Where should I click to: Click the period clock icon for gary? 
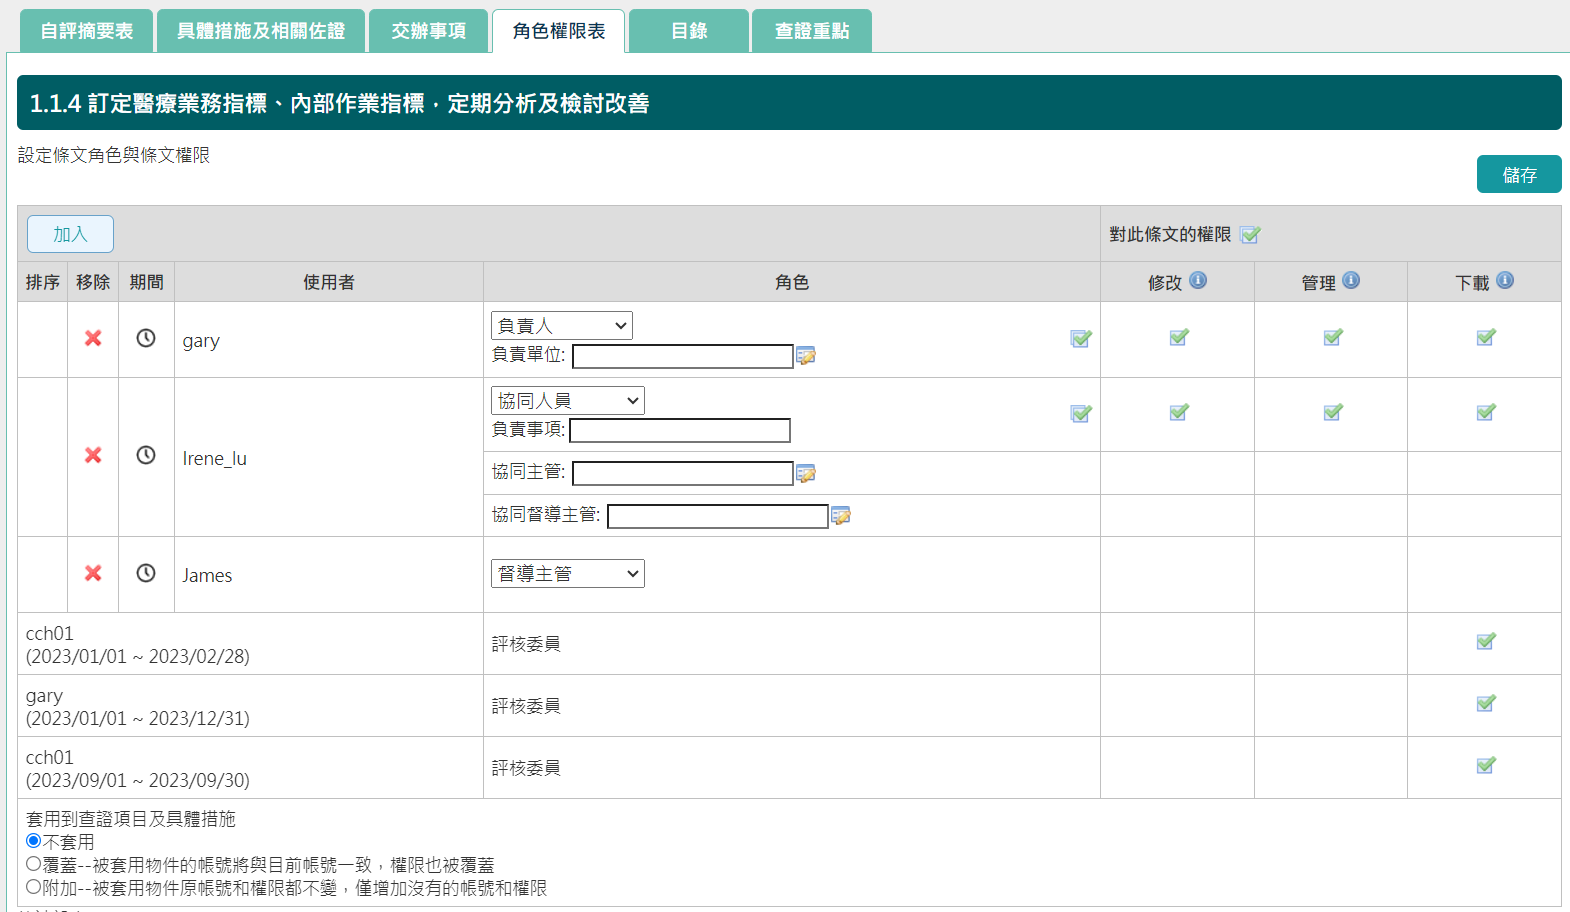click(x=146, y=338)
